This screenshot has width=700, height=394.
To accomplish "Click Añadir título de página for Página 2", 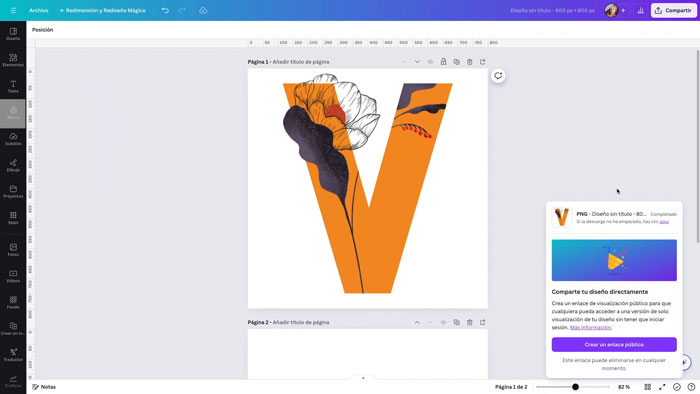I will tap(301, 322).
